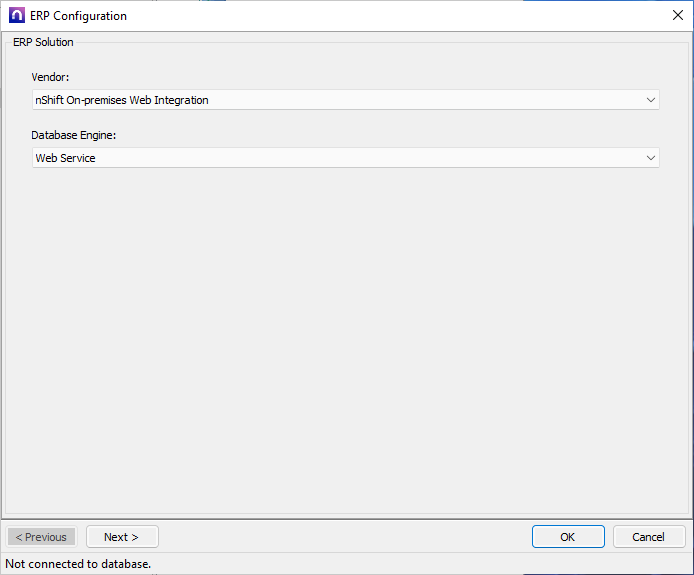Click the Vendor: label
Screen dimensions: 694x575
pos(51,77)
